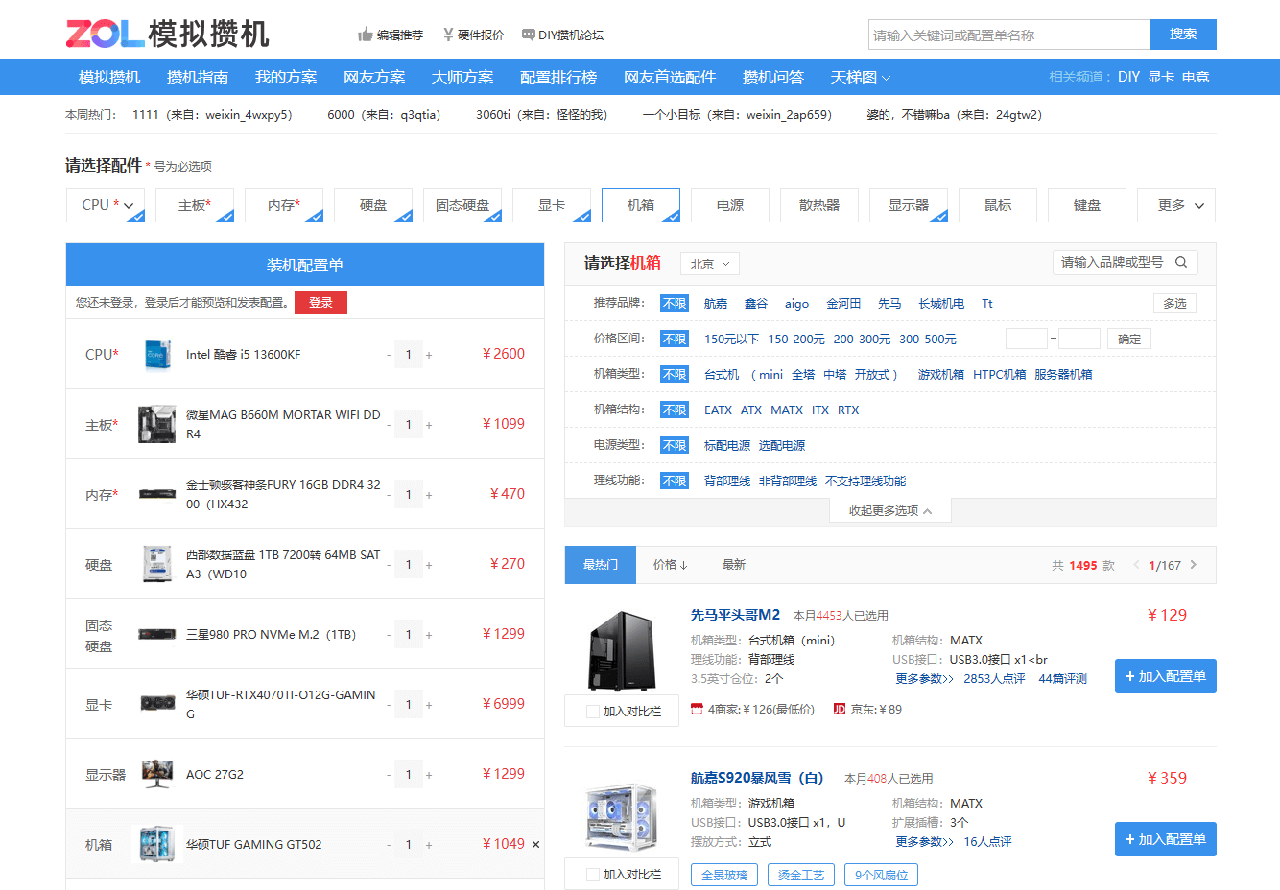This screenshot has height=890, width=1280.
Task: Click the brand or model search field
Action: pos(1111,262)
